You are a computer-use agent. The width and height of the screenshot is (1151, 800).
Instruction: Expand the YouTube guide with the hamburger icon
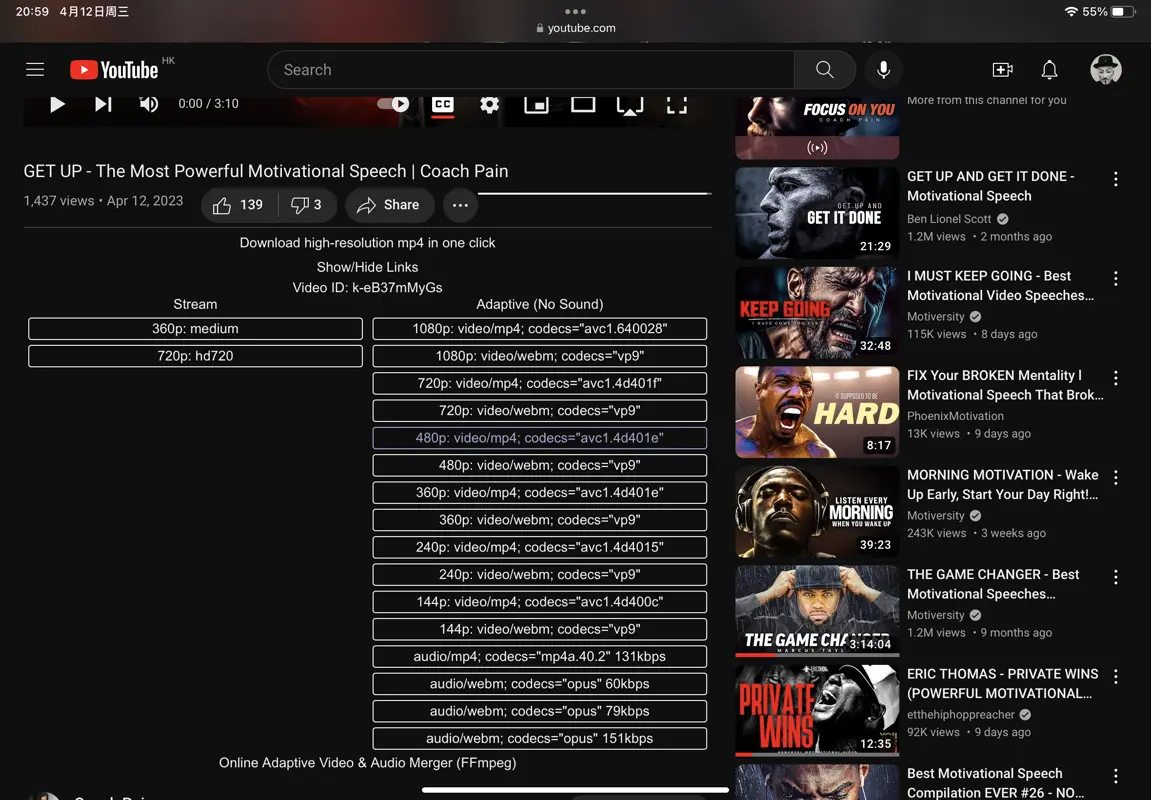(35, 69)
